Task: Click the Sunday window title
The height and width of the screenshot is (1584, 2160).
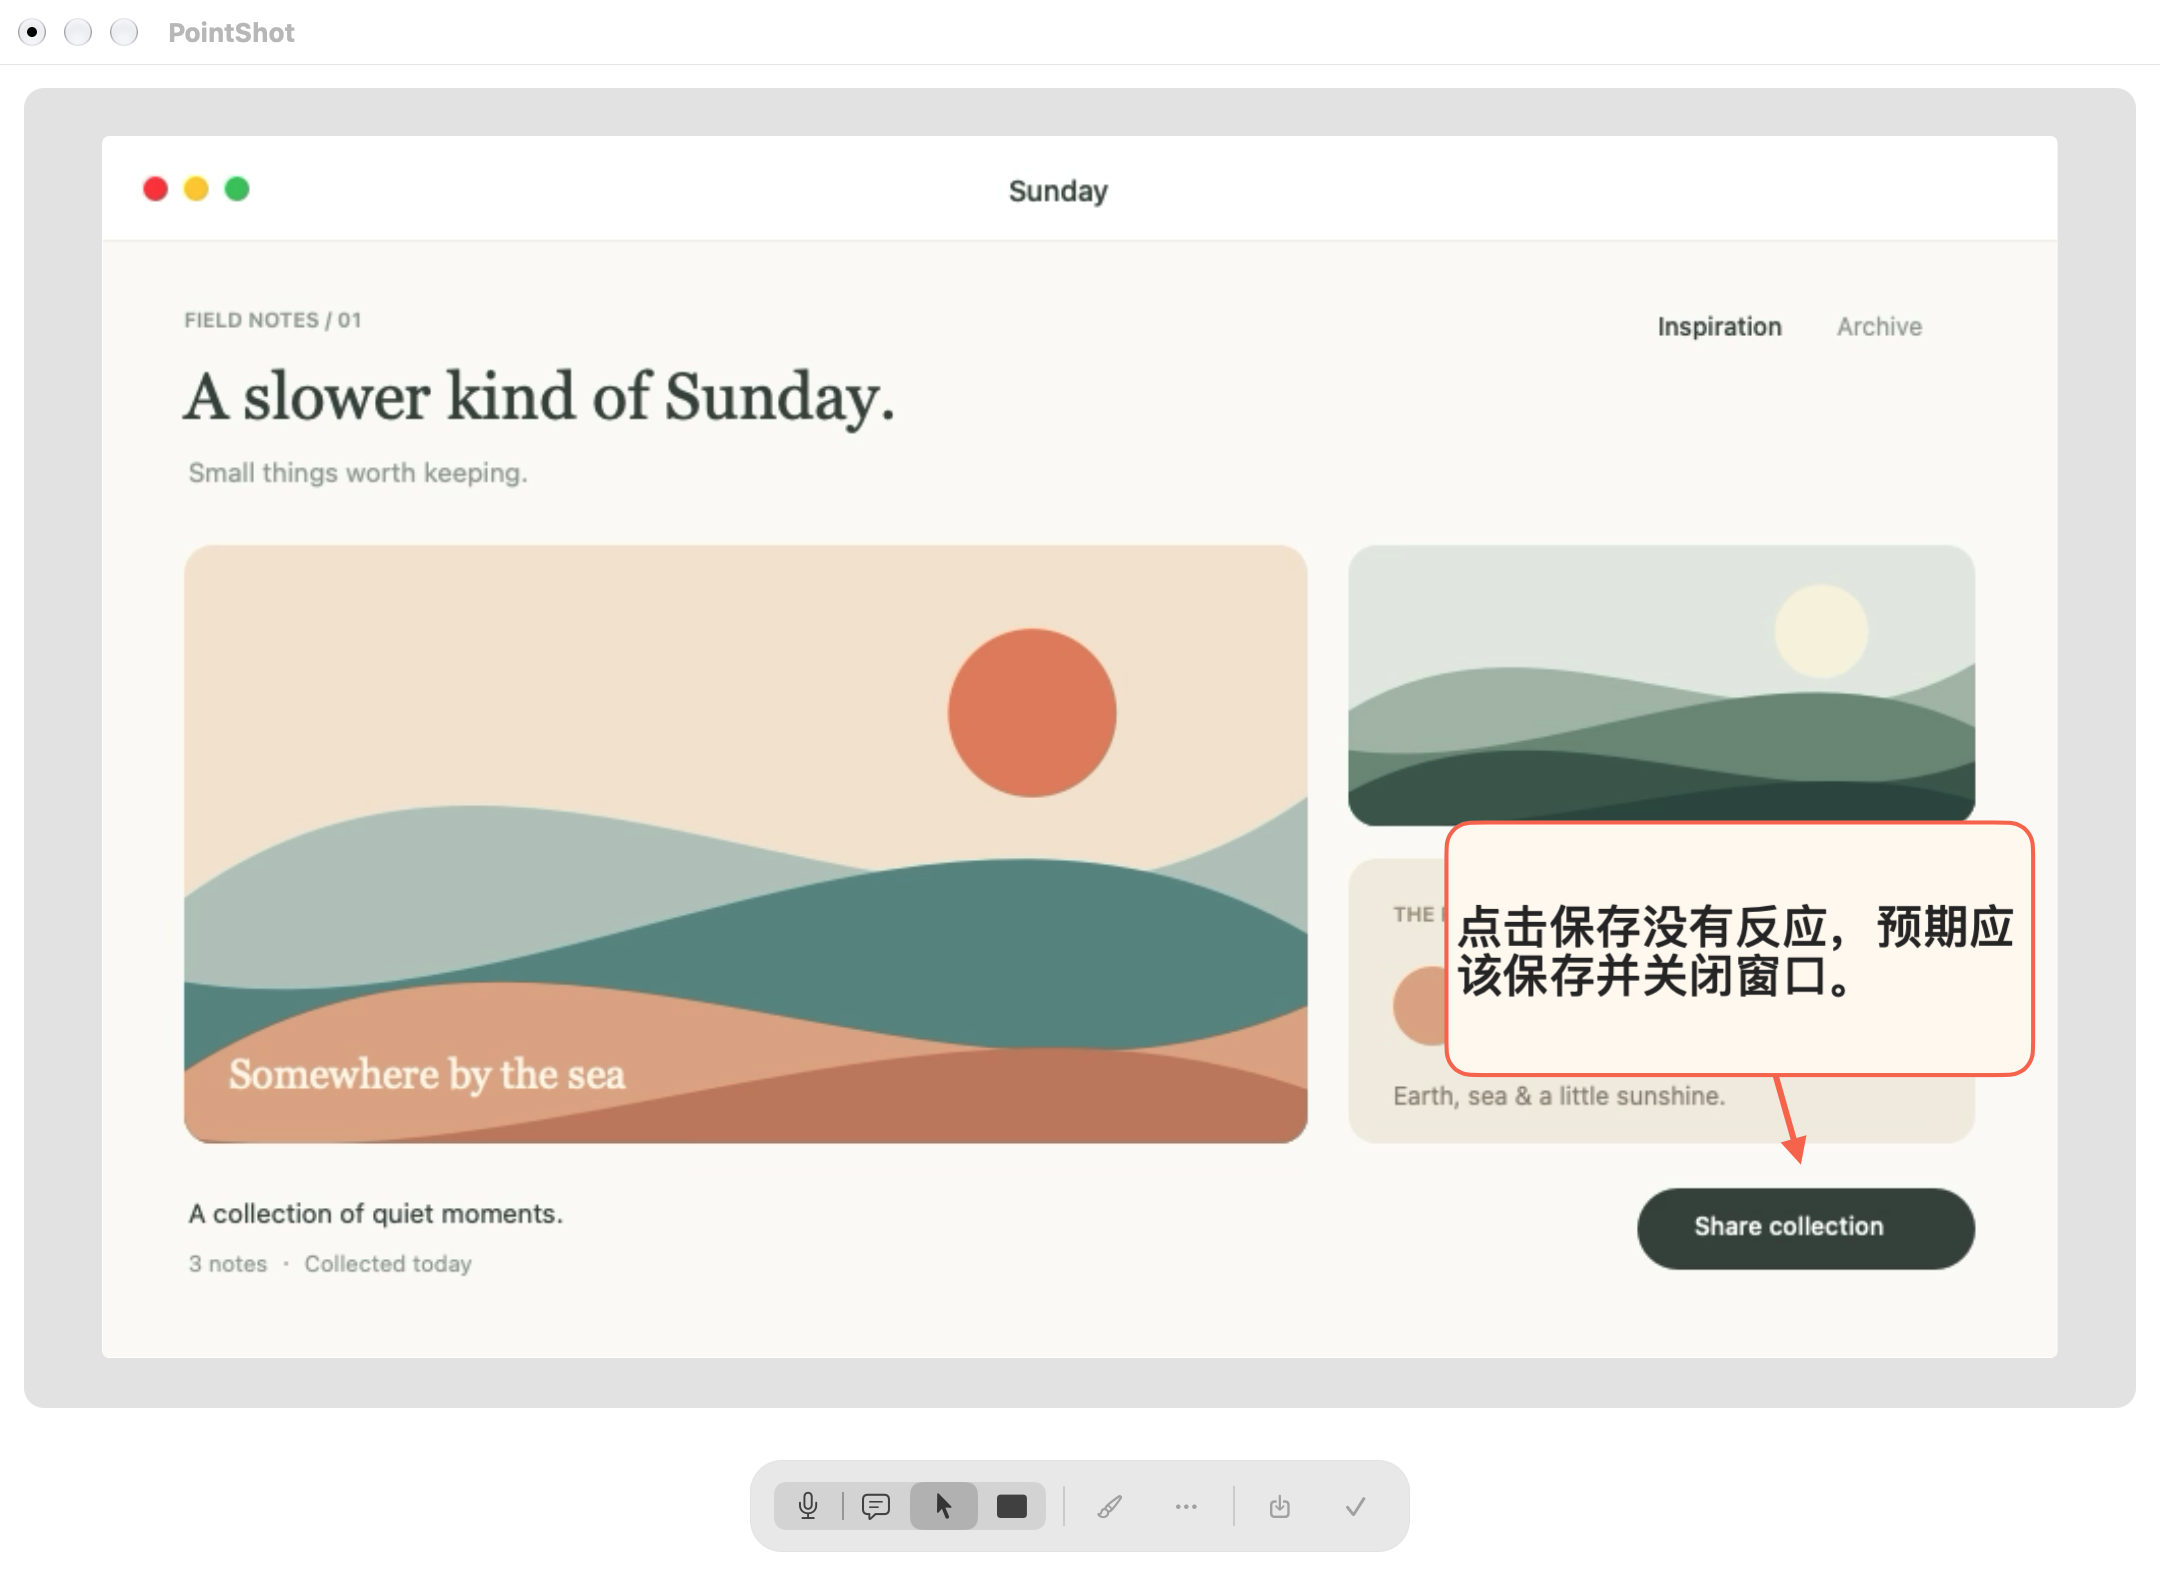Action: pos(1058,191)
